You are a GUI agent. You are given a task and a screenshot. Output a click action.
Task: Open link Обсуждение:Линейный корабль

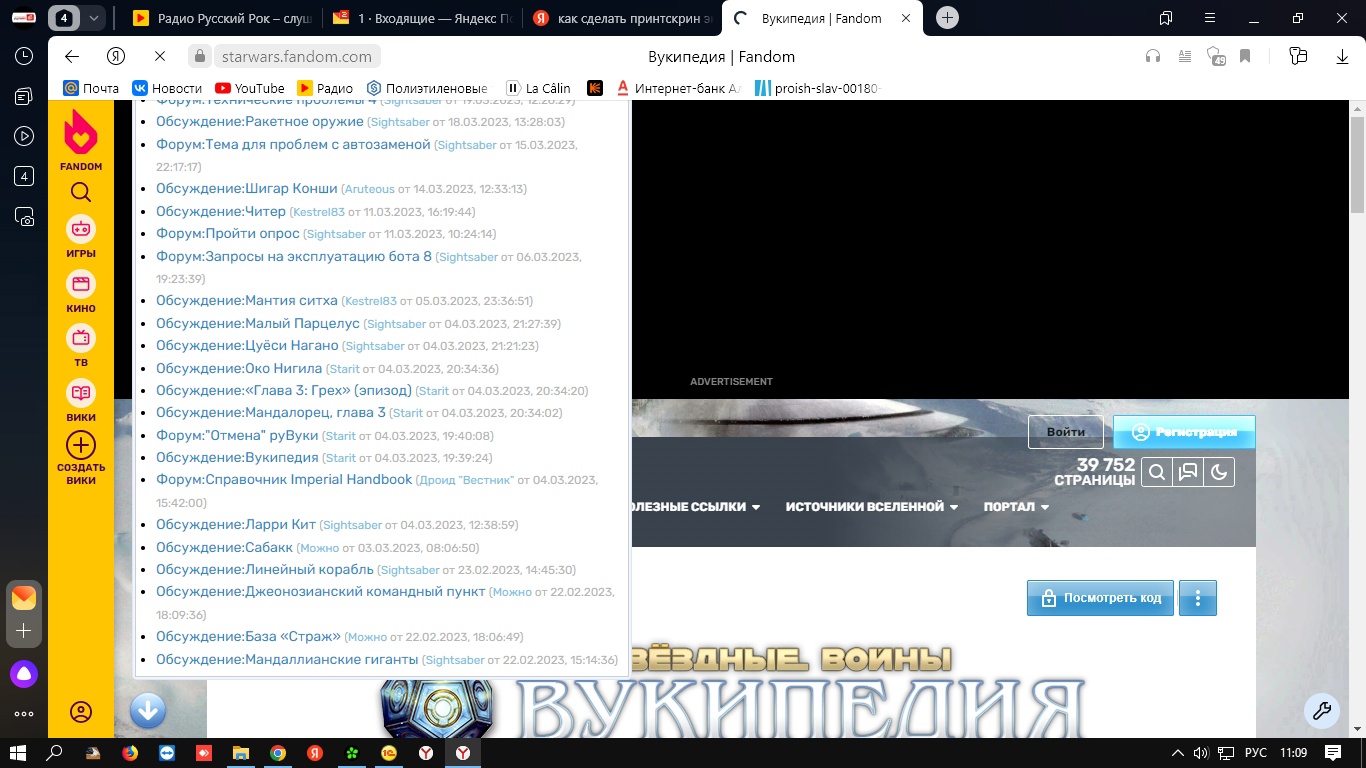[x=265, y=569]
